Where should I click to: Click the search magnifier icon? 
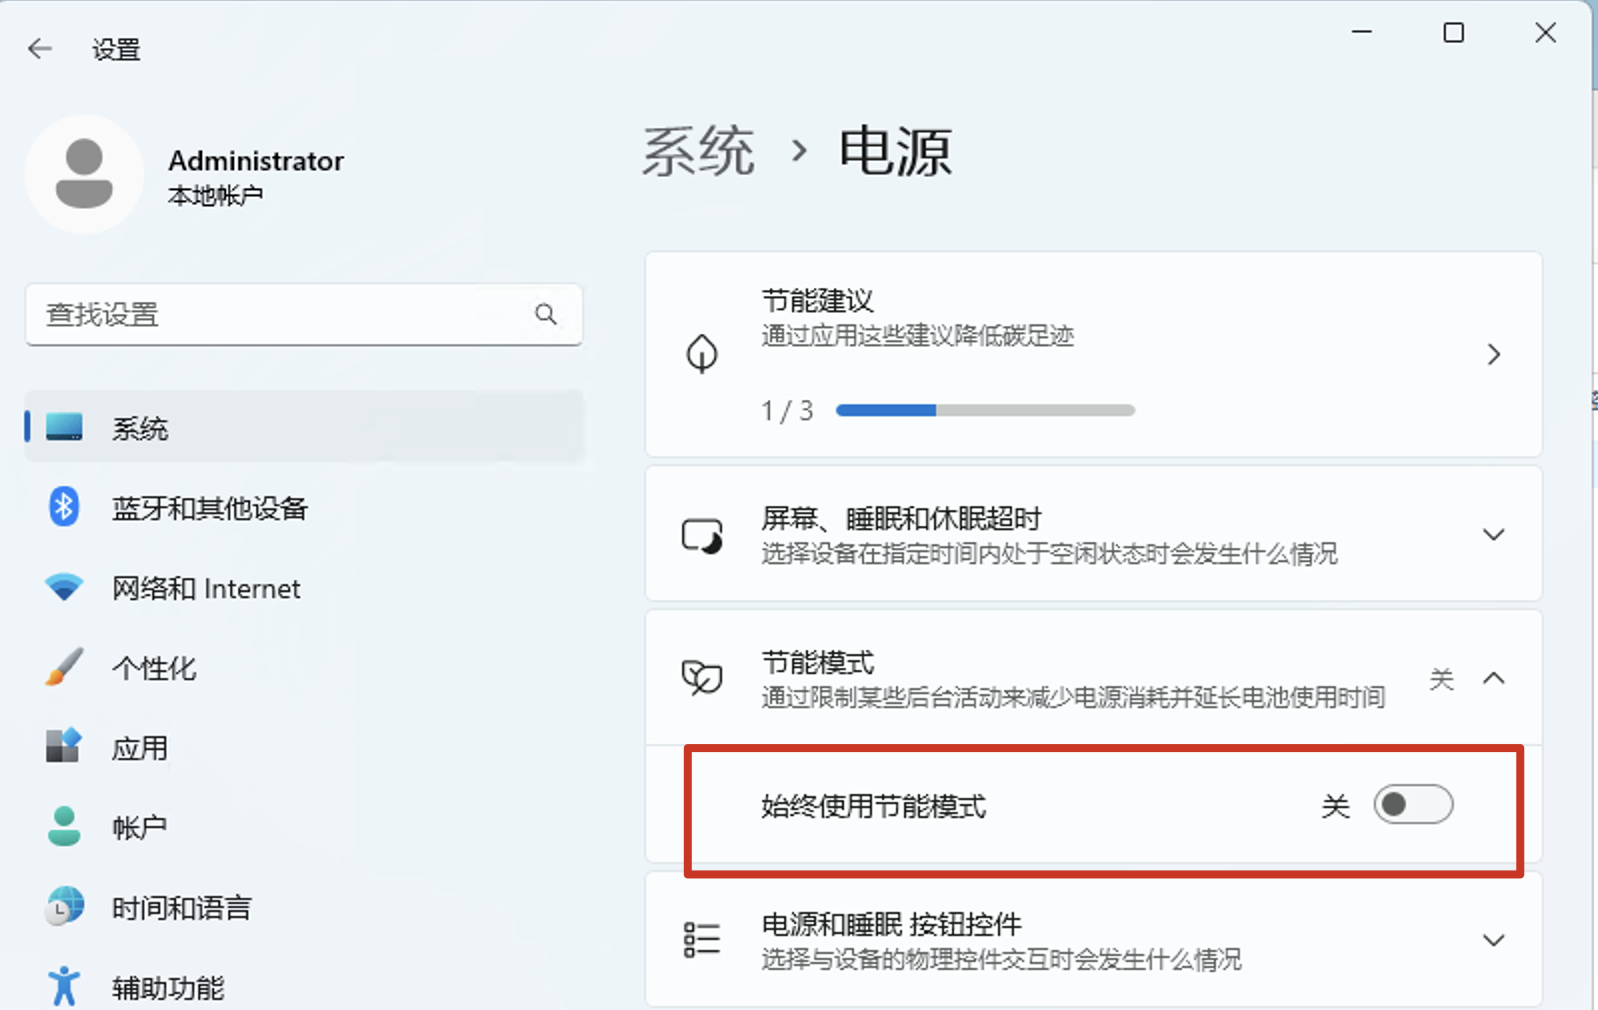click(545, 315)
